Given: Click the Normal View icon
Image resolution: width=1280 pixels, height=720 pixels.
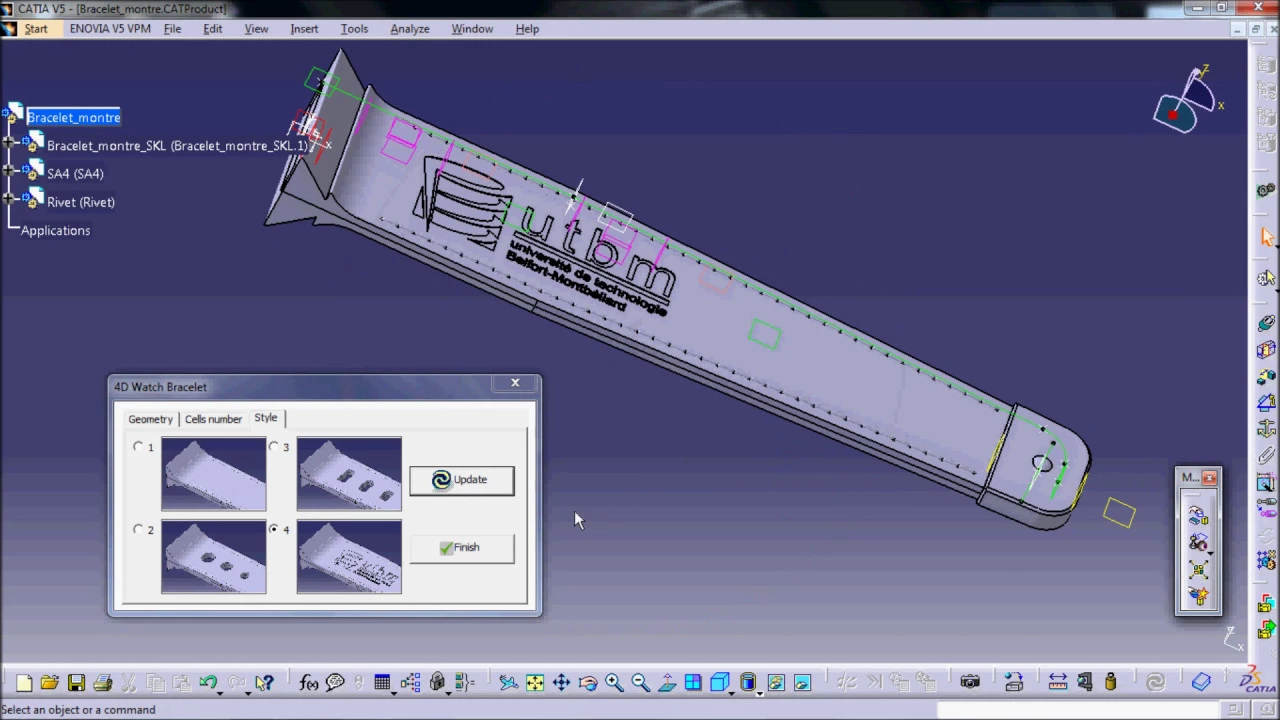Looking at the screenshot, I should click(x=667, y=683).
